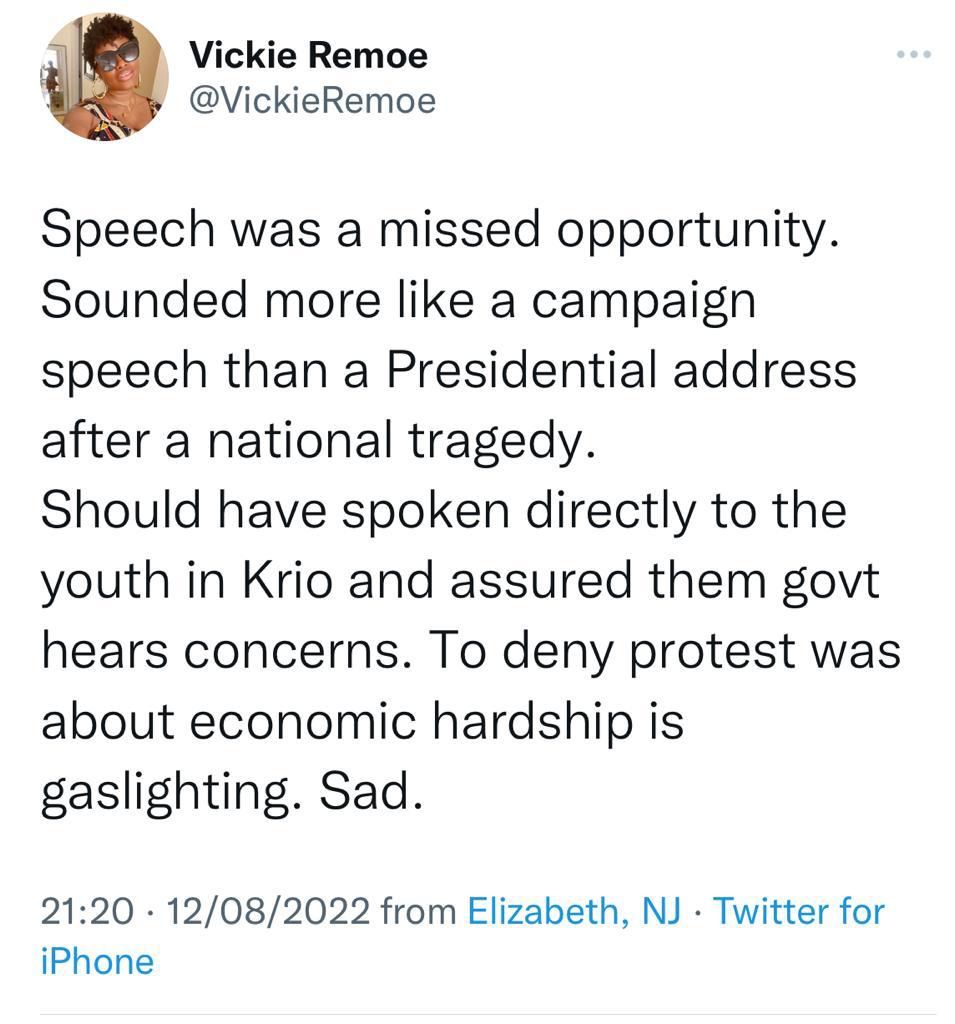The width and height of the screenshot is (955, 1024).
Task: Click the Twitter for iPhone source link
Action: 799,911
